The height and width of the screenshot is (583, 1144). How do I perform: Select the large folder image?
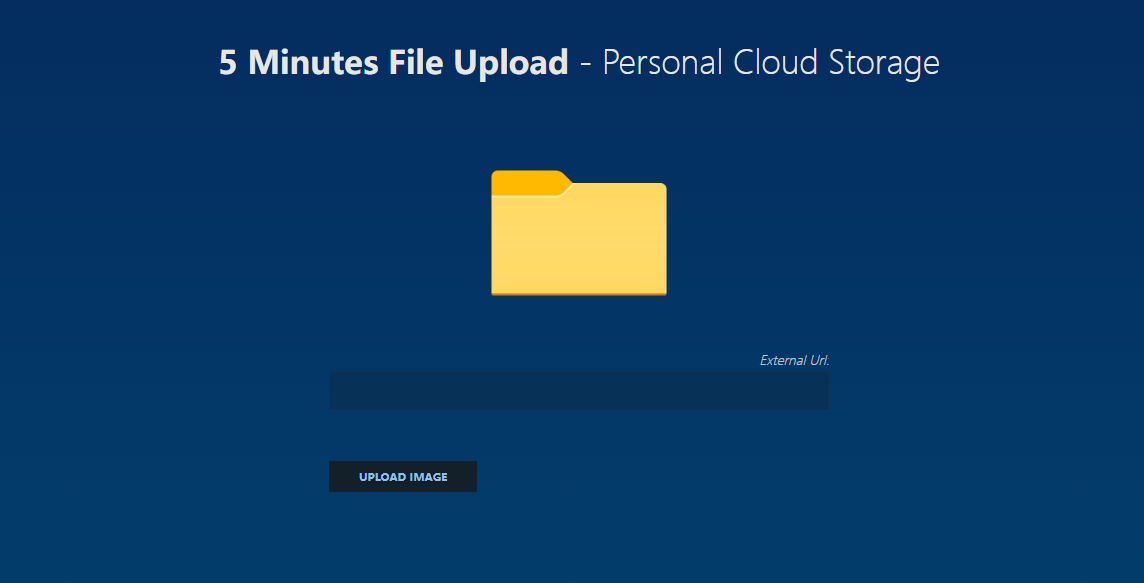[578, 233]
